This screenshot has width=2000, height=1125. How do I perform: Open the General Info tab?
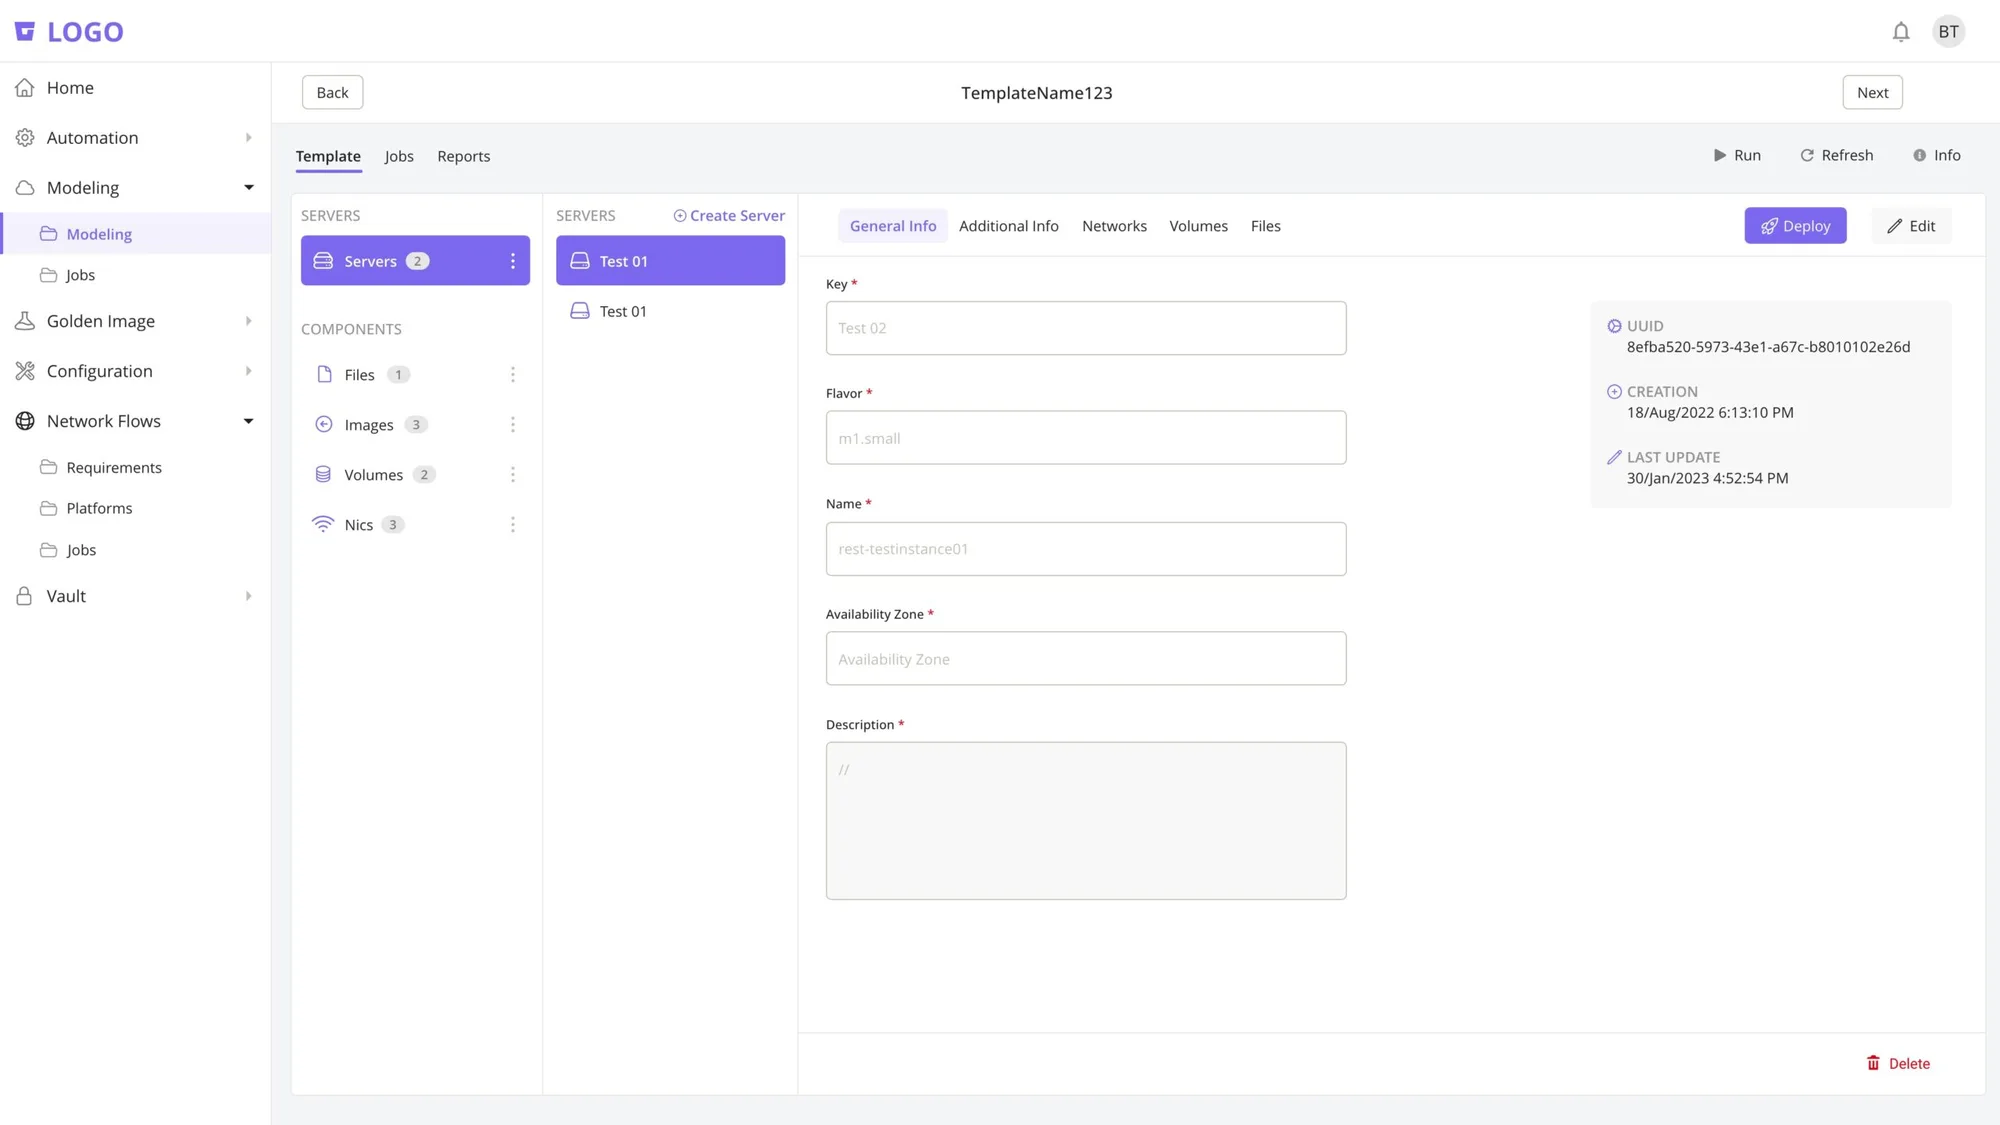click(893, 226)
